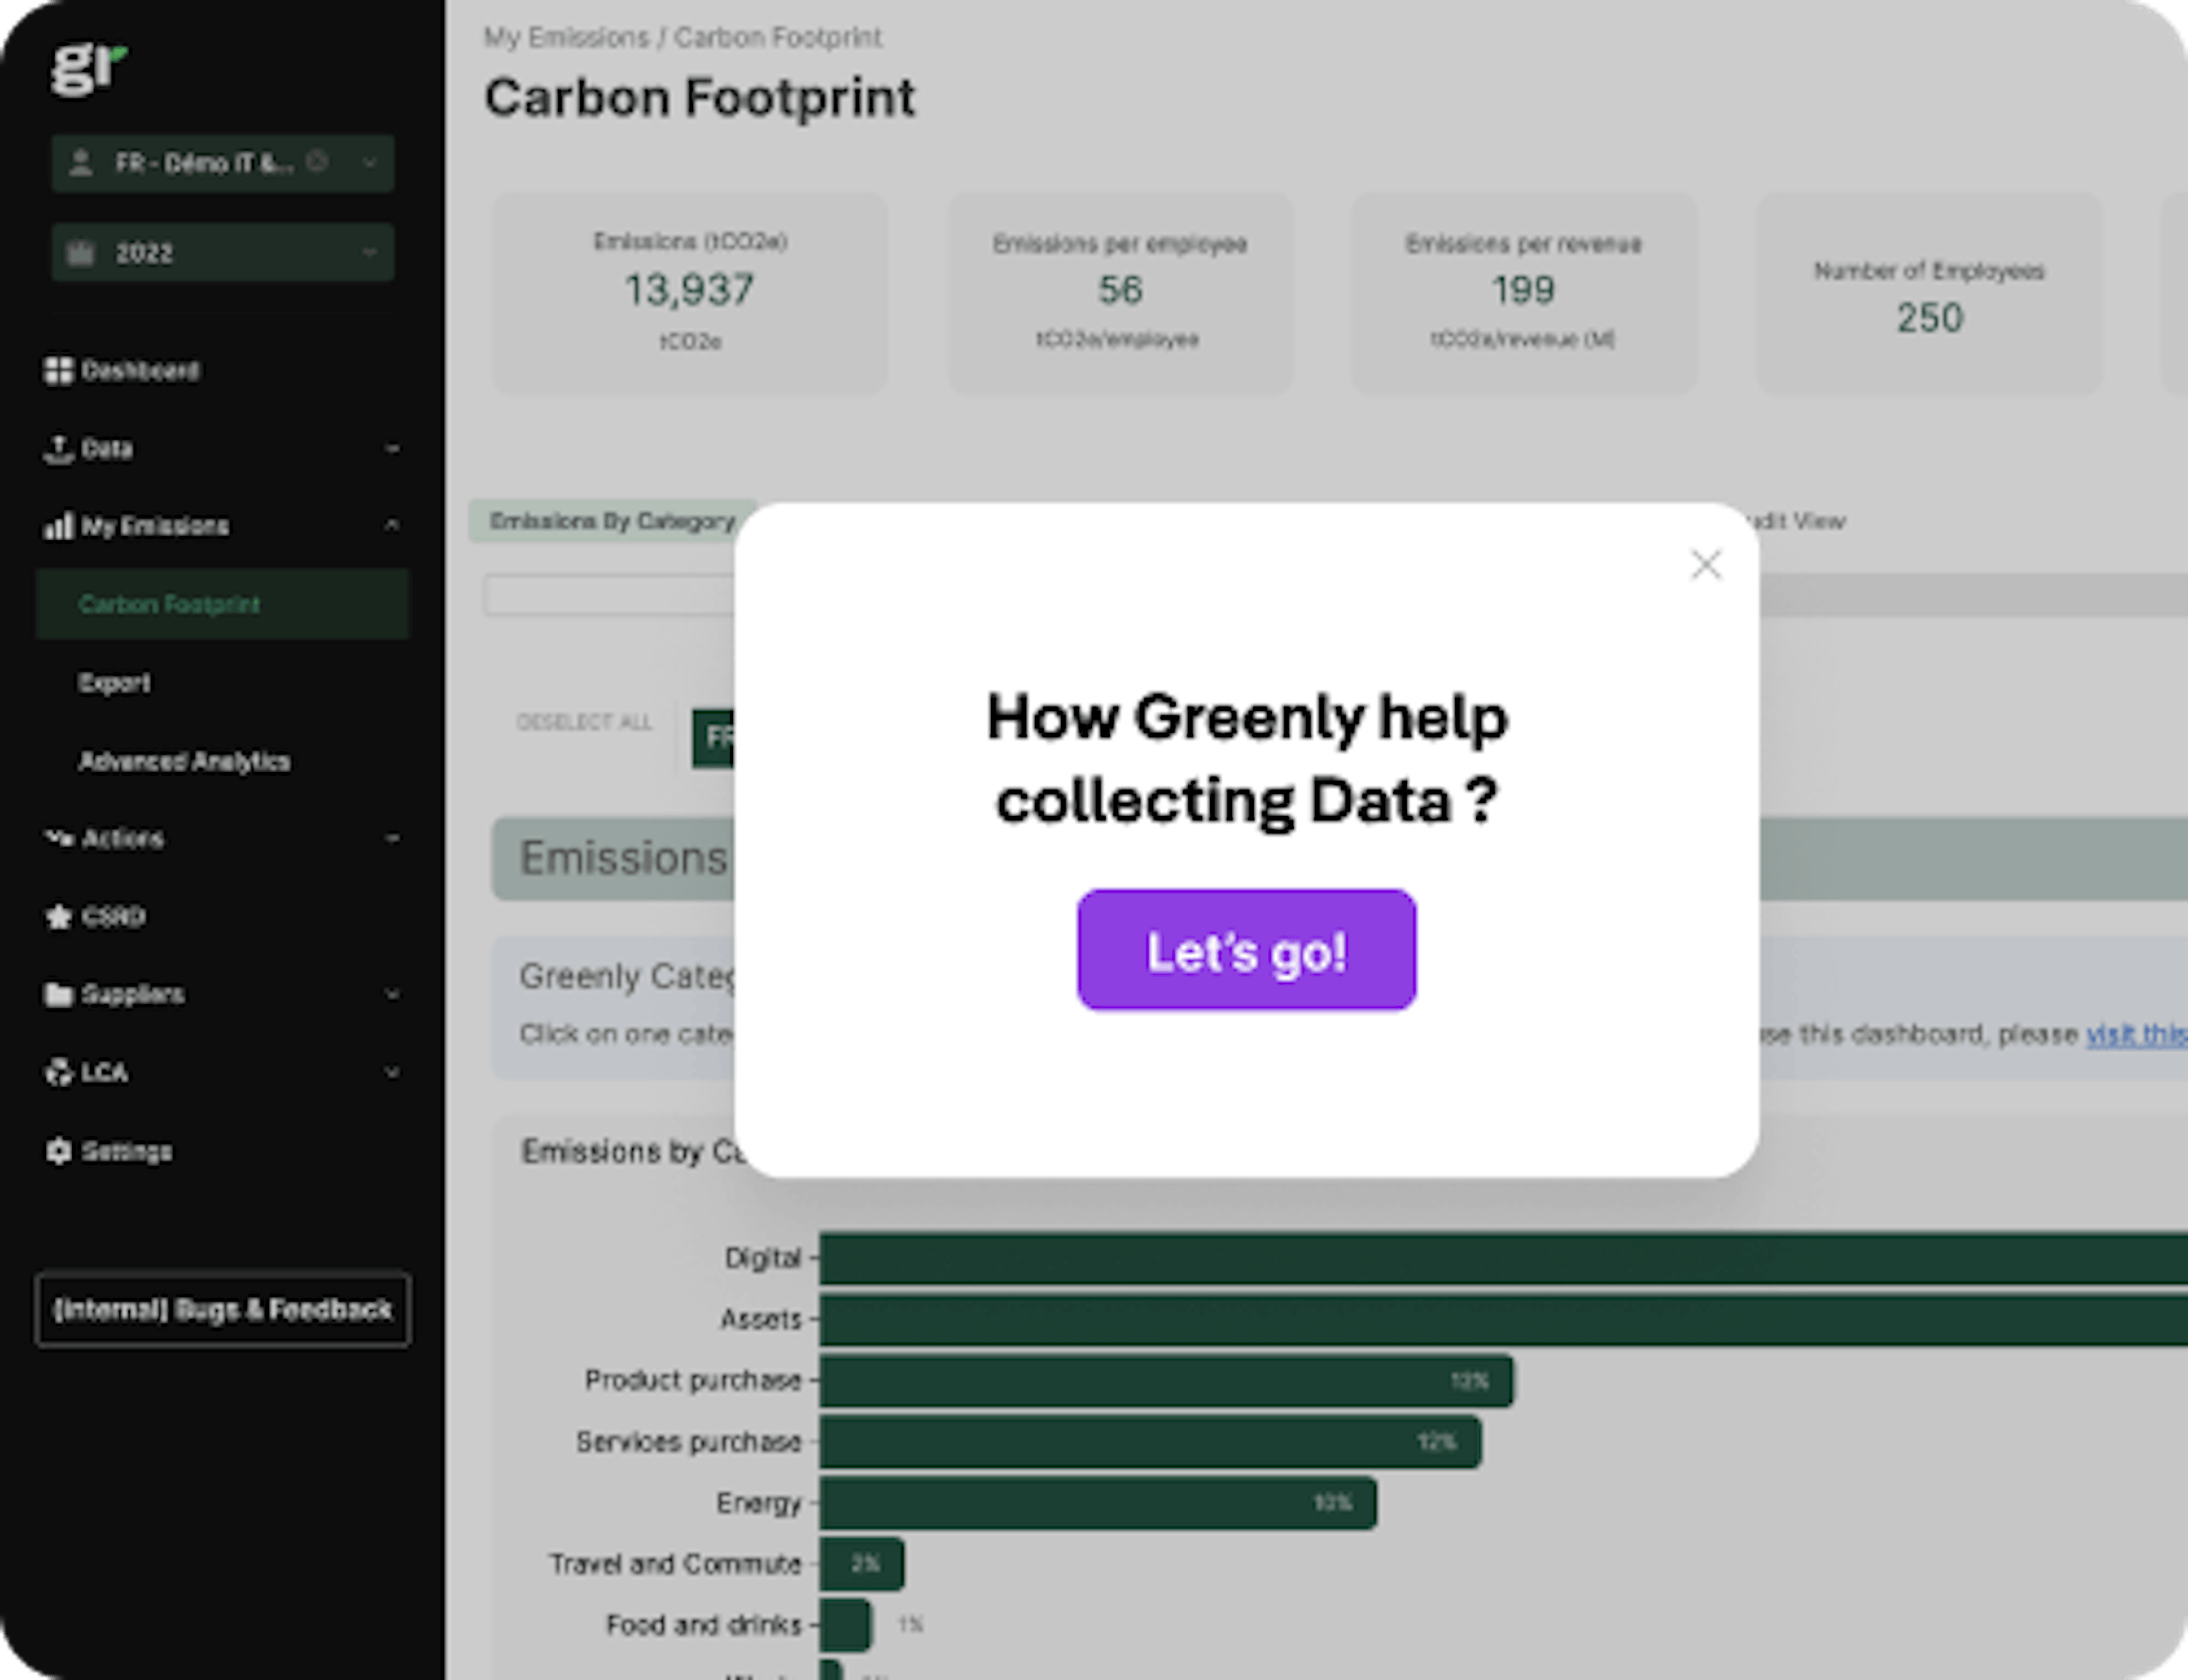Screen dimensions: 2188x1680
Task: Click the visit this link text
Action: coord(2136,1034)
